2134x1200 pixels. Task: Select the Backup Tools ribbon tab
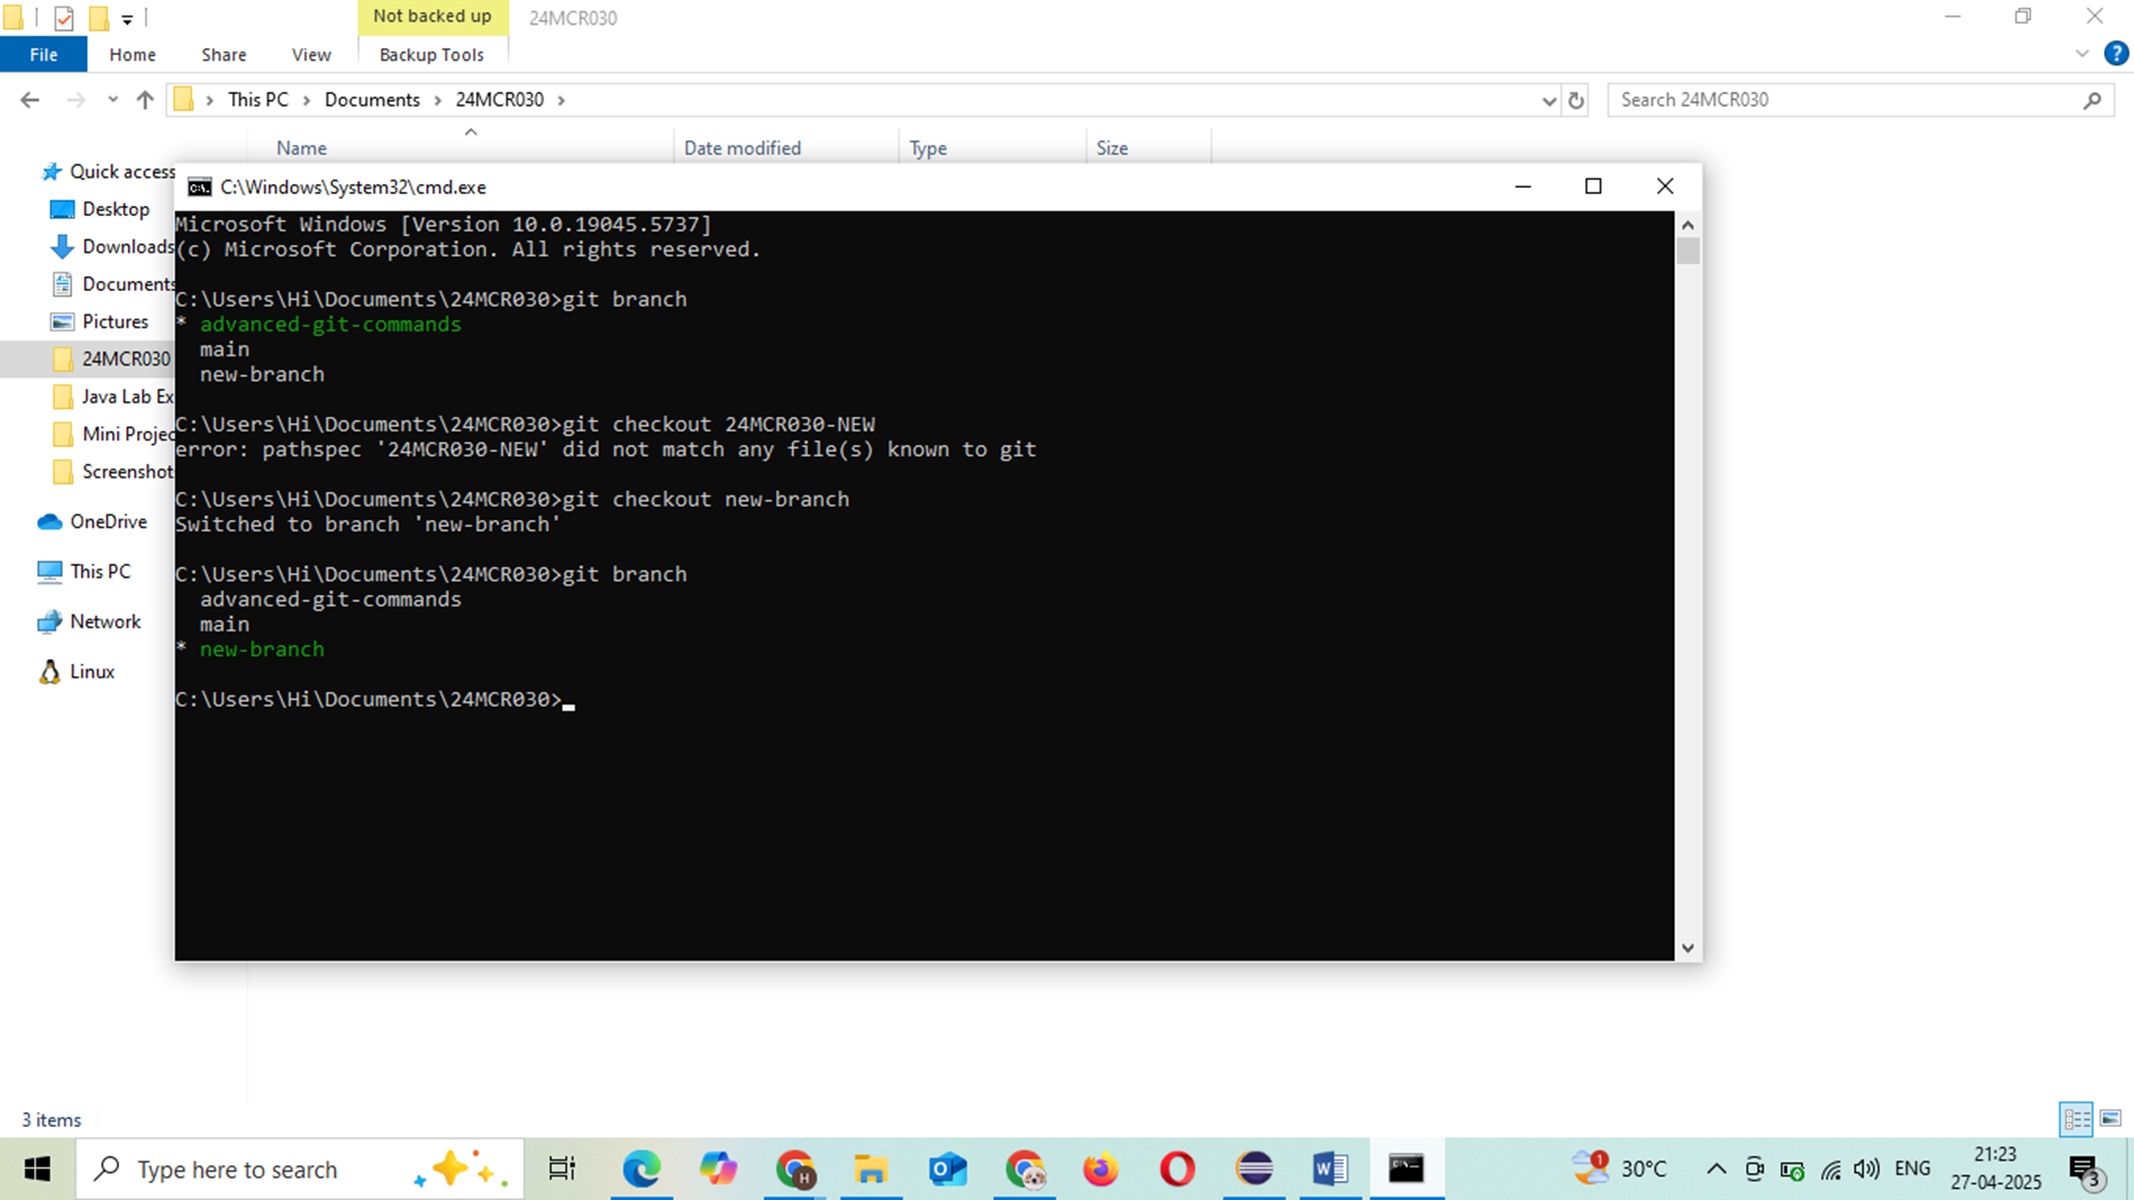tap(431, 55)
